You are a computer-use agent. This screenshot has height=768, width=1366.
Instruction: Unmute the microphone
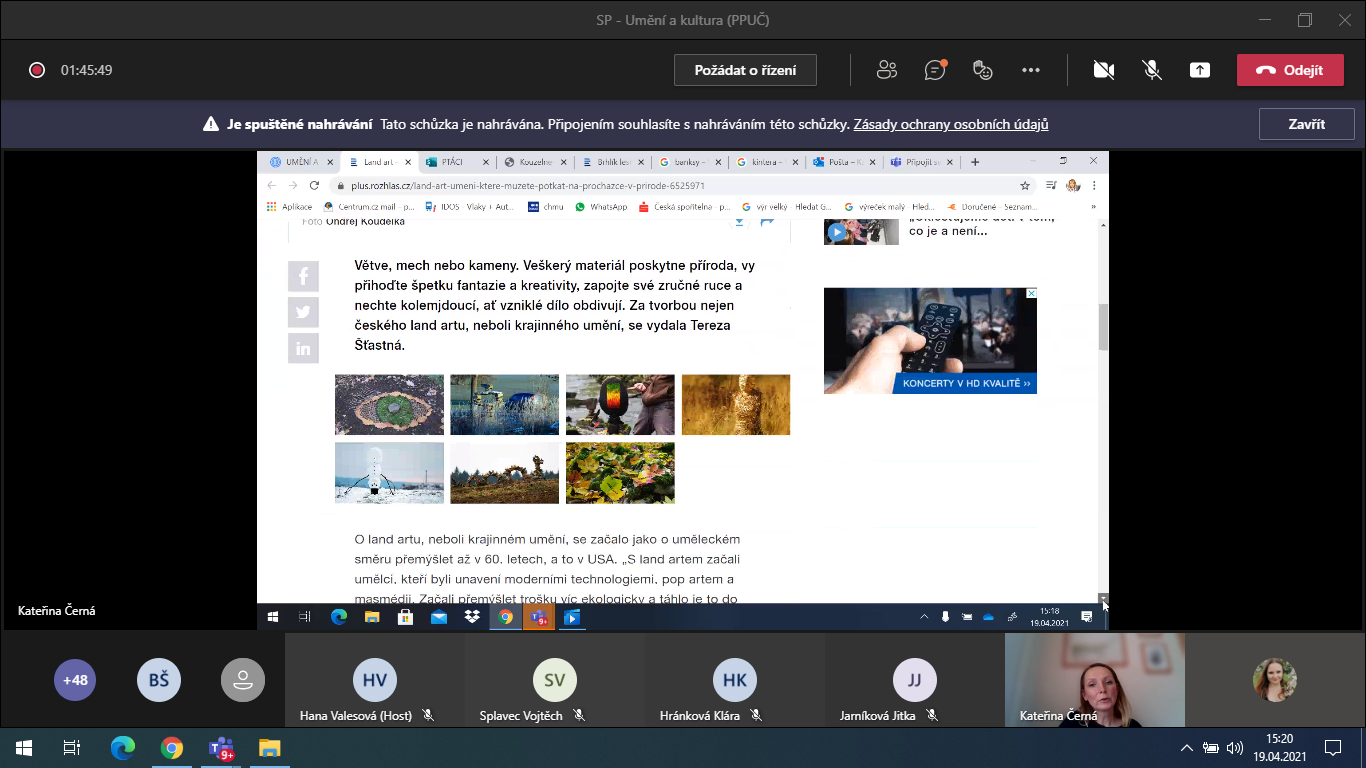(x=1152, y=70)
